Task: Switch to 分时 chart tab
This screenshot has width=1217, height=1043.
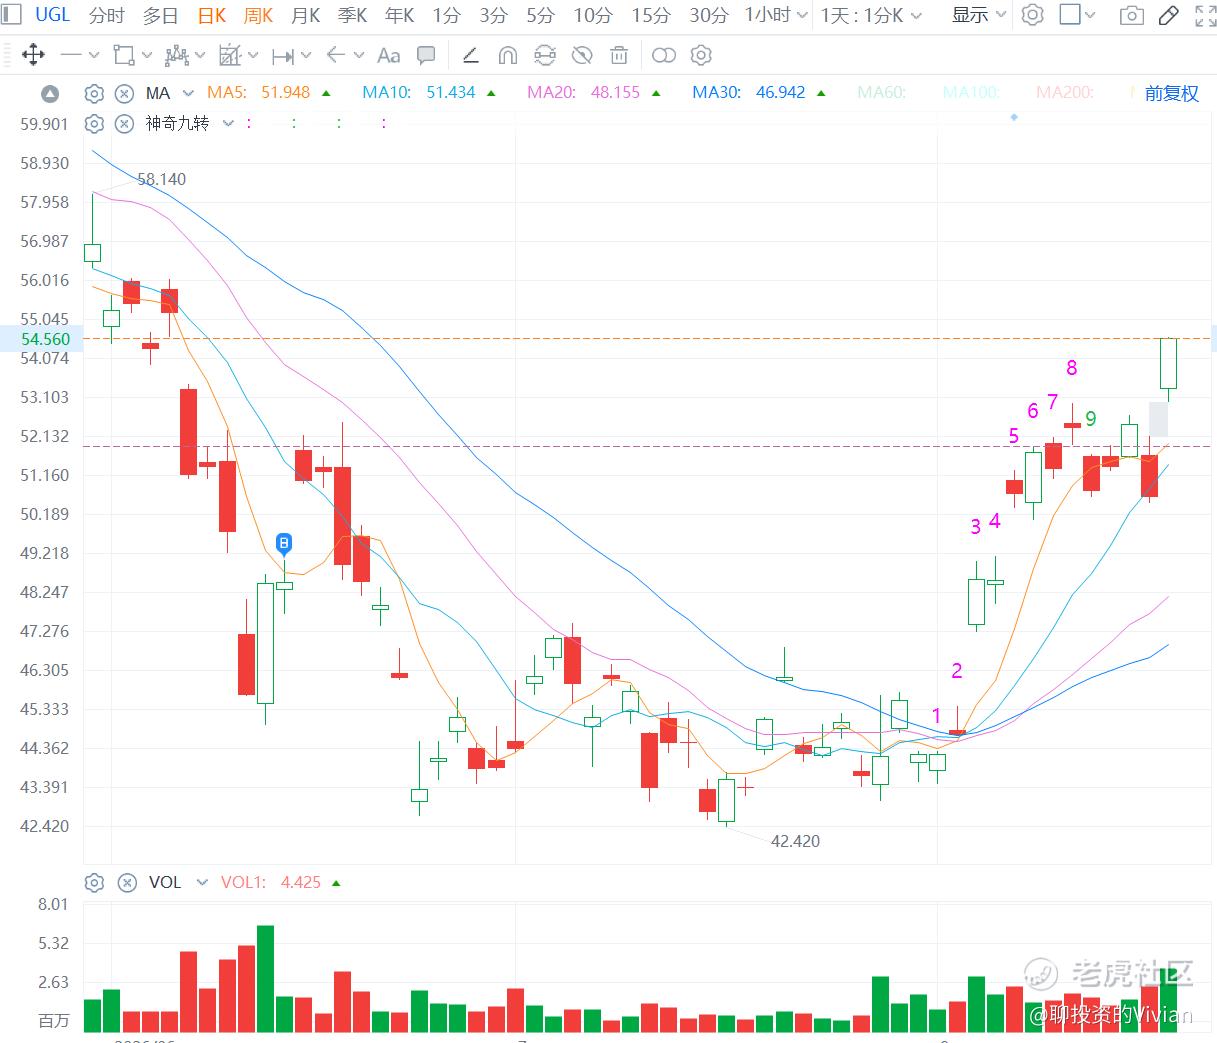Action: [107, 15]
